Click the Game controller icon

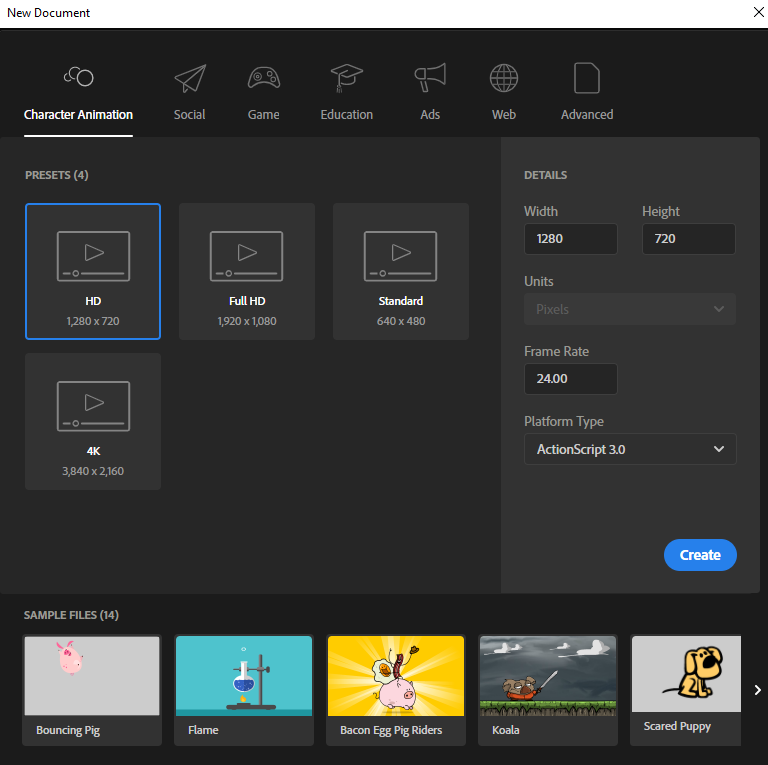264,77
